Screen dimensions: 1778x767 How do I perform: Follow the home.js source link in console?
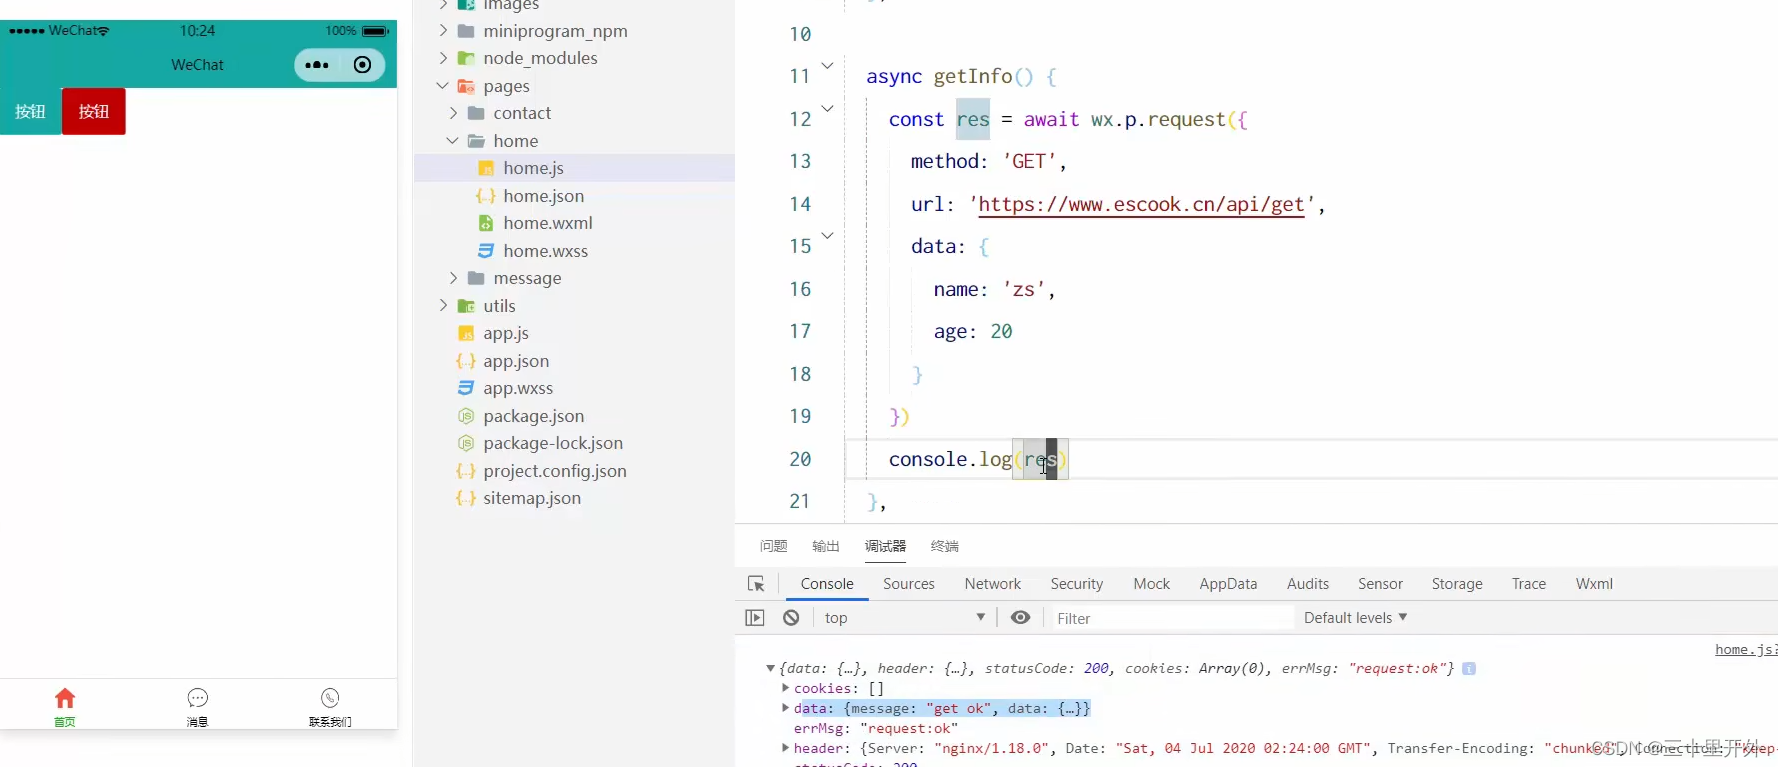(x=1746, y=649)
